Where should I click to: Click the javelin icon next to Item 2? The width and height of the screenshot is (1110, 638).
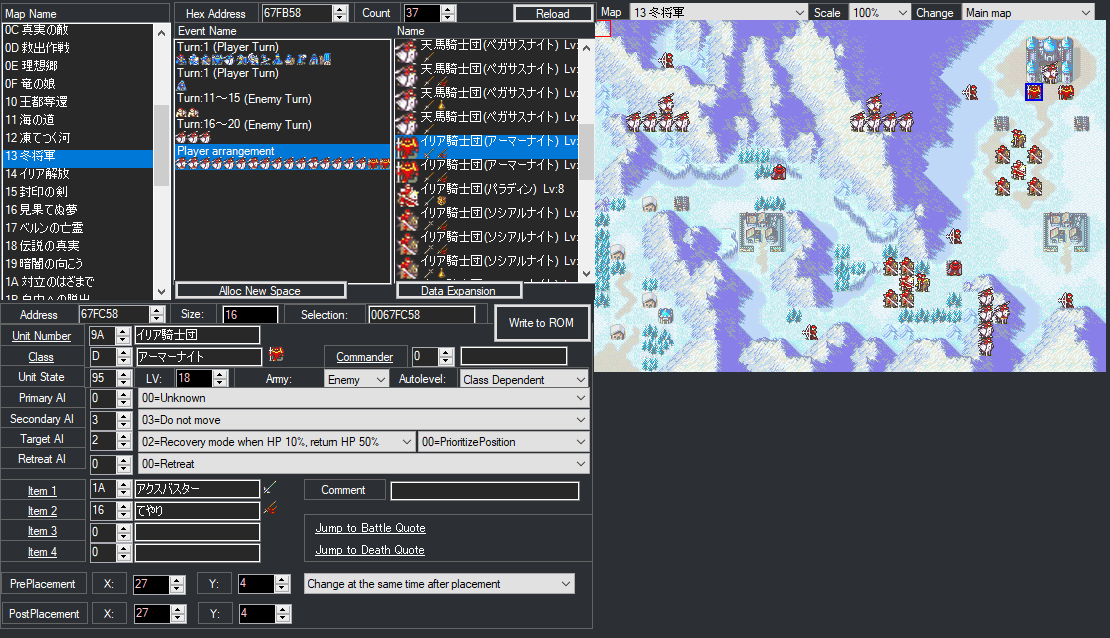click(x=268, y=511)
